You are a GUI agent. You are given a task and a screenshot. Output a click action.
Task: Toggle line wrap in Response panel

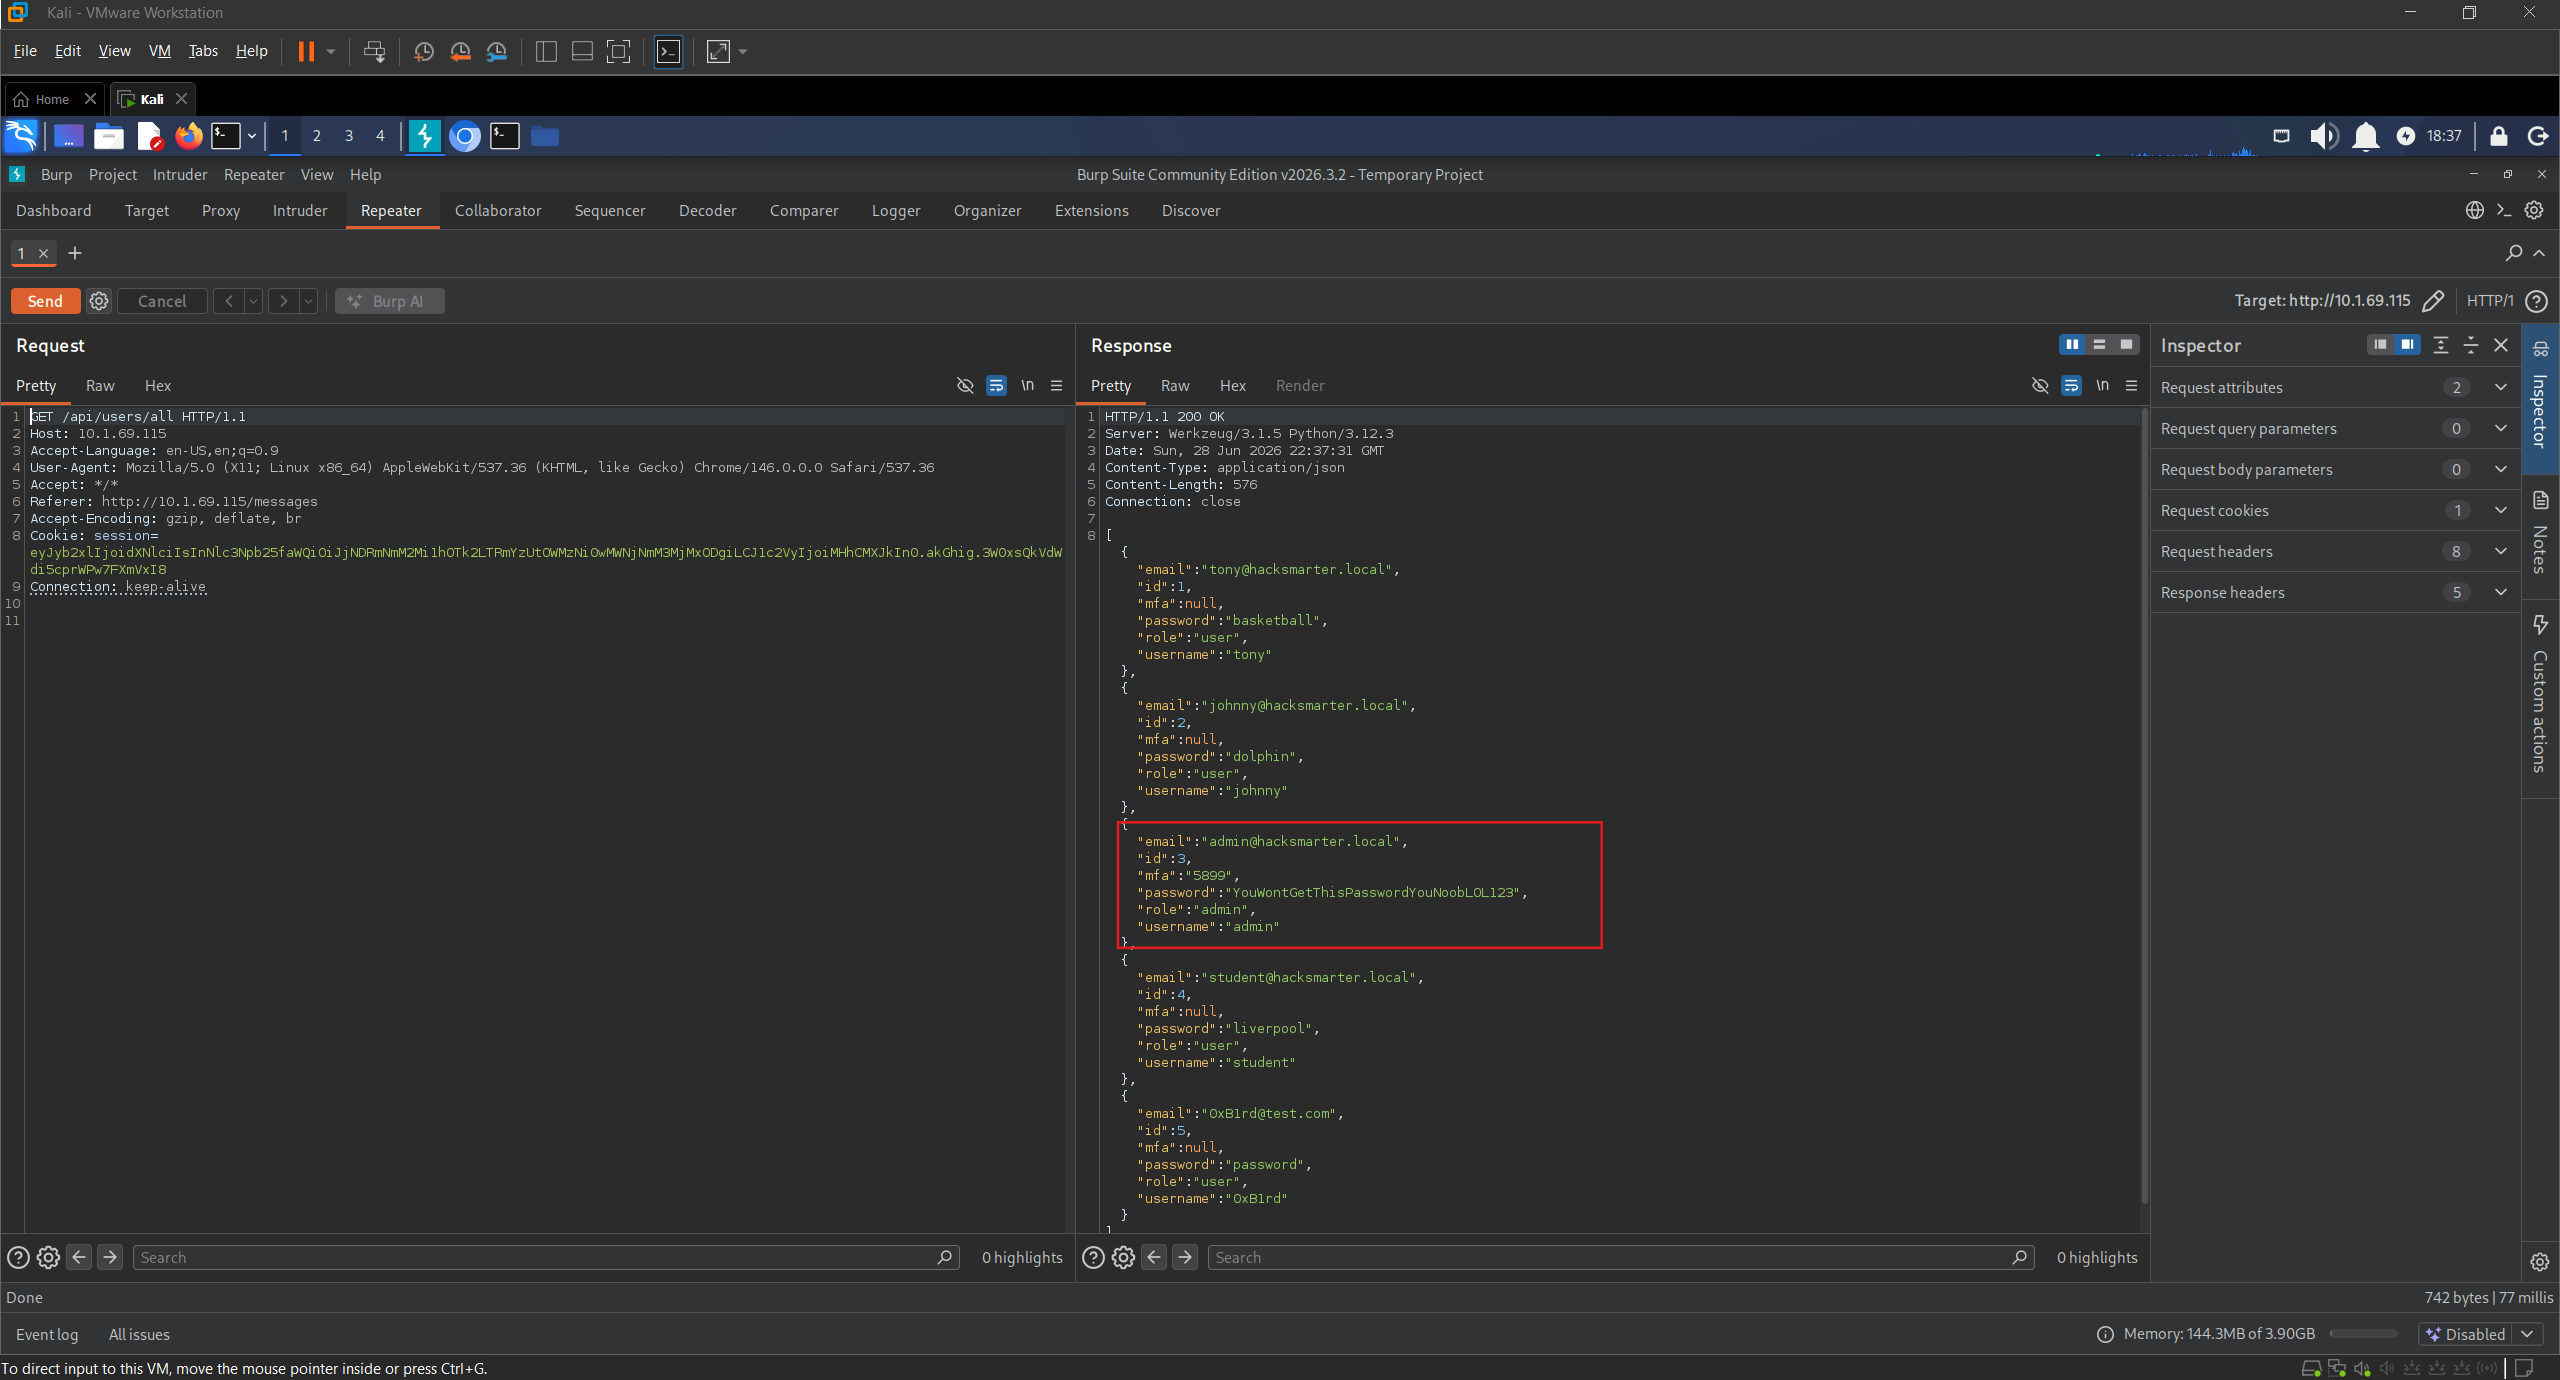pos(2071,386)
